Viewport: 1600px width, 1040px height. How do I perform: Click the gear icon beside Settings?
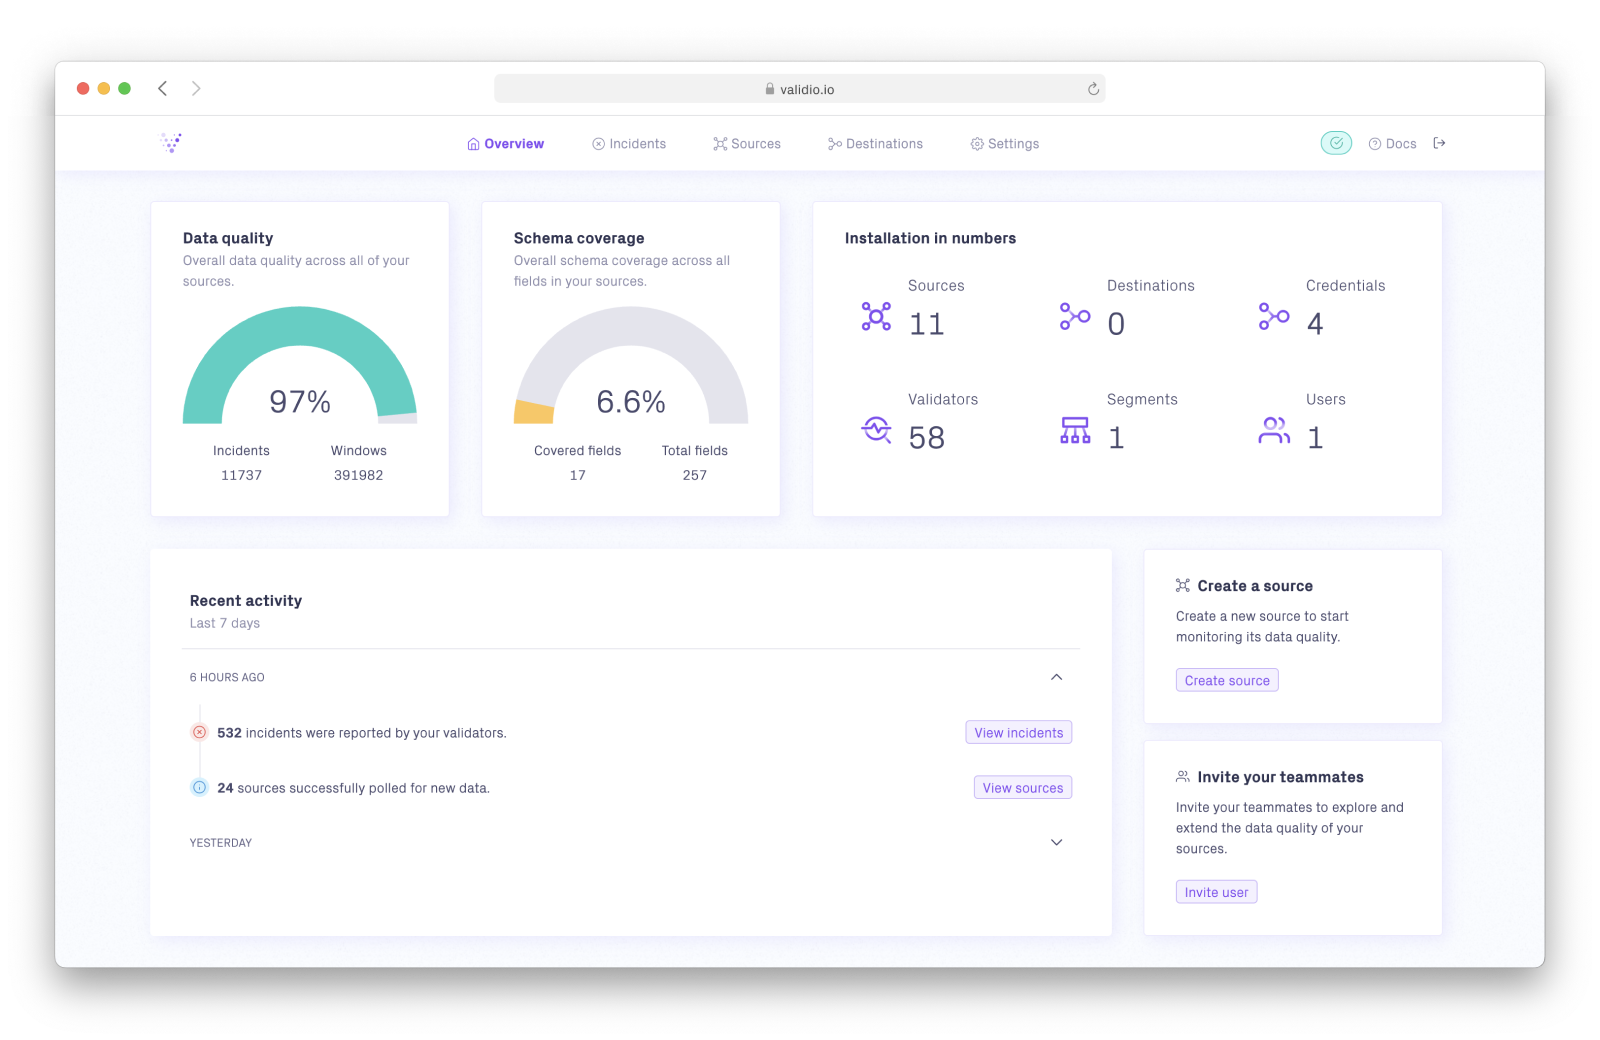tap(977, 144)
